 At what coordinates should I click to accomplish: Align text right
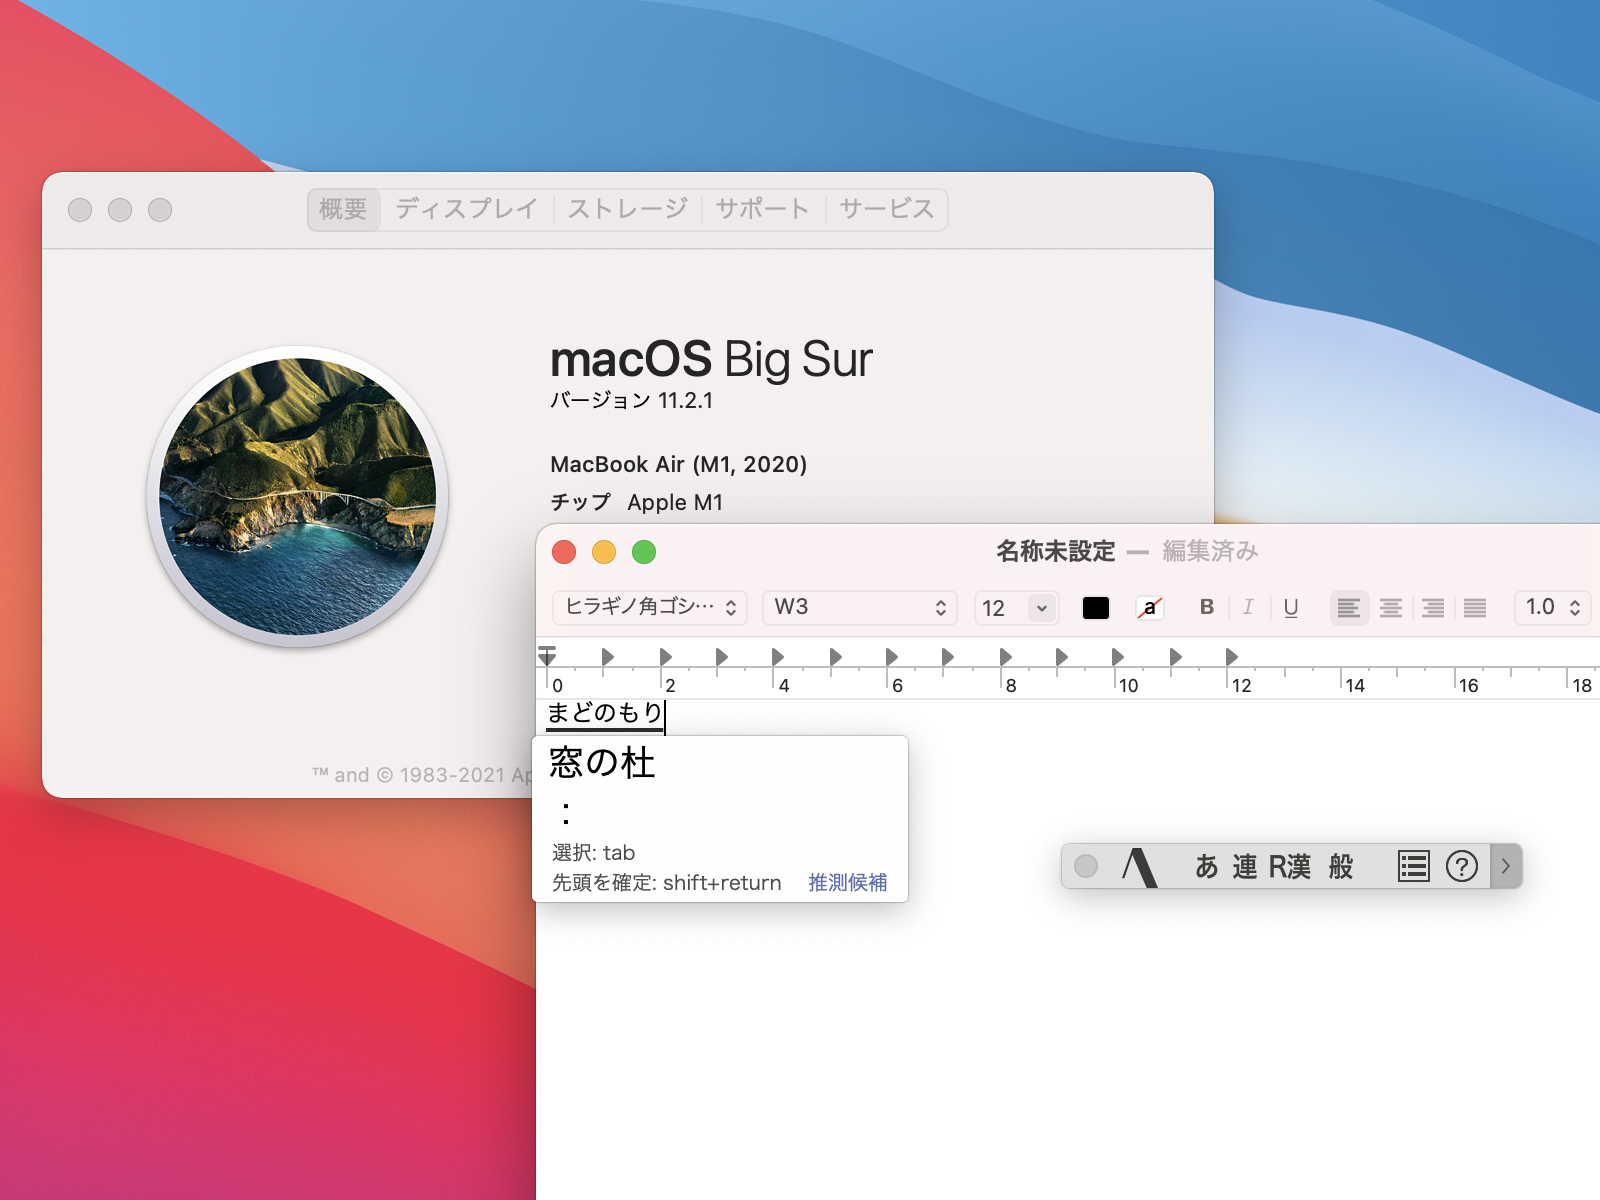pyautogui.click(x=1433, y=608)
